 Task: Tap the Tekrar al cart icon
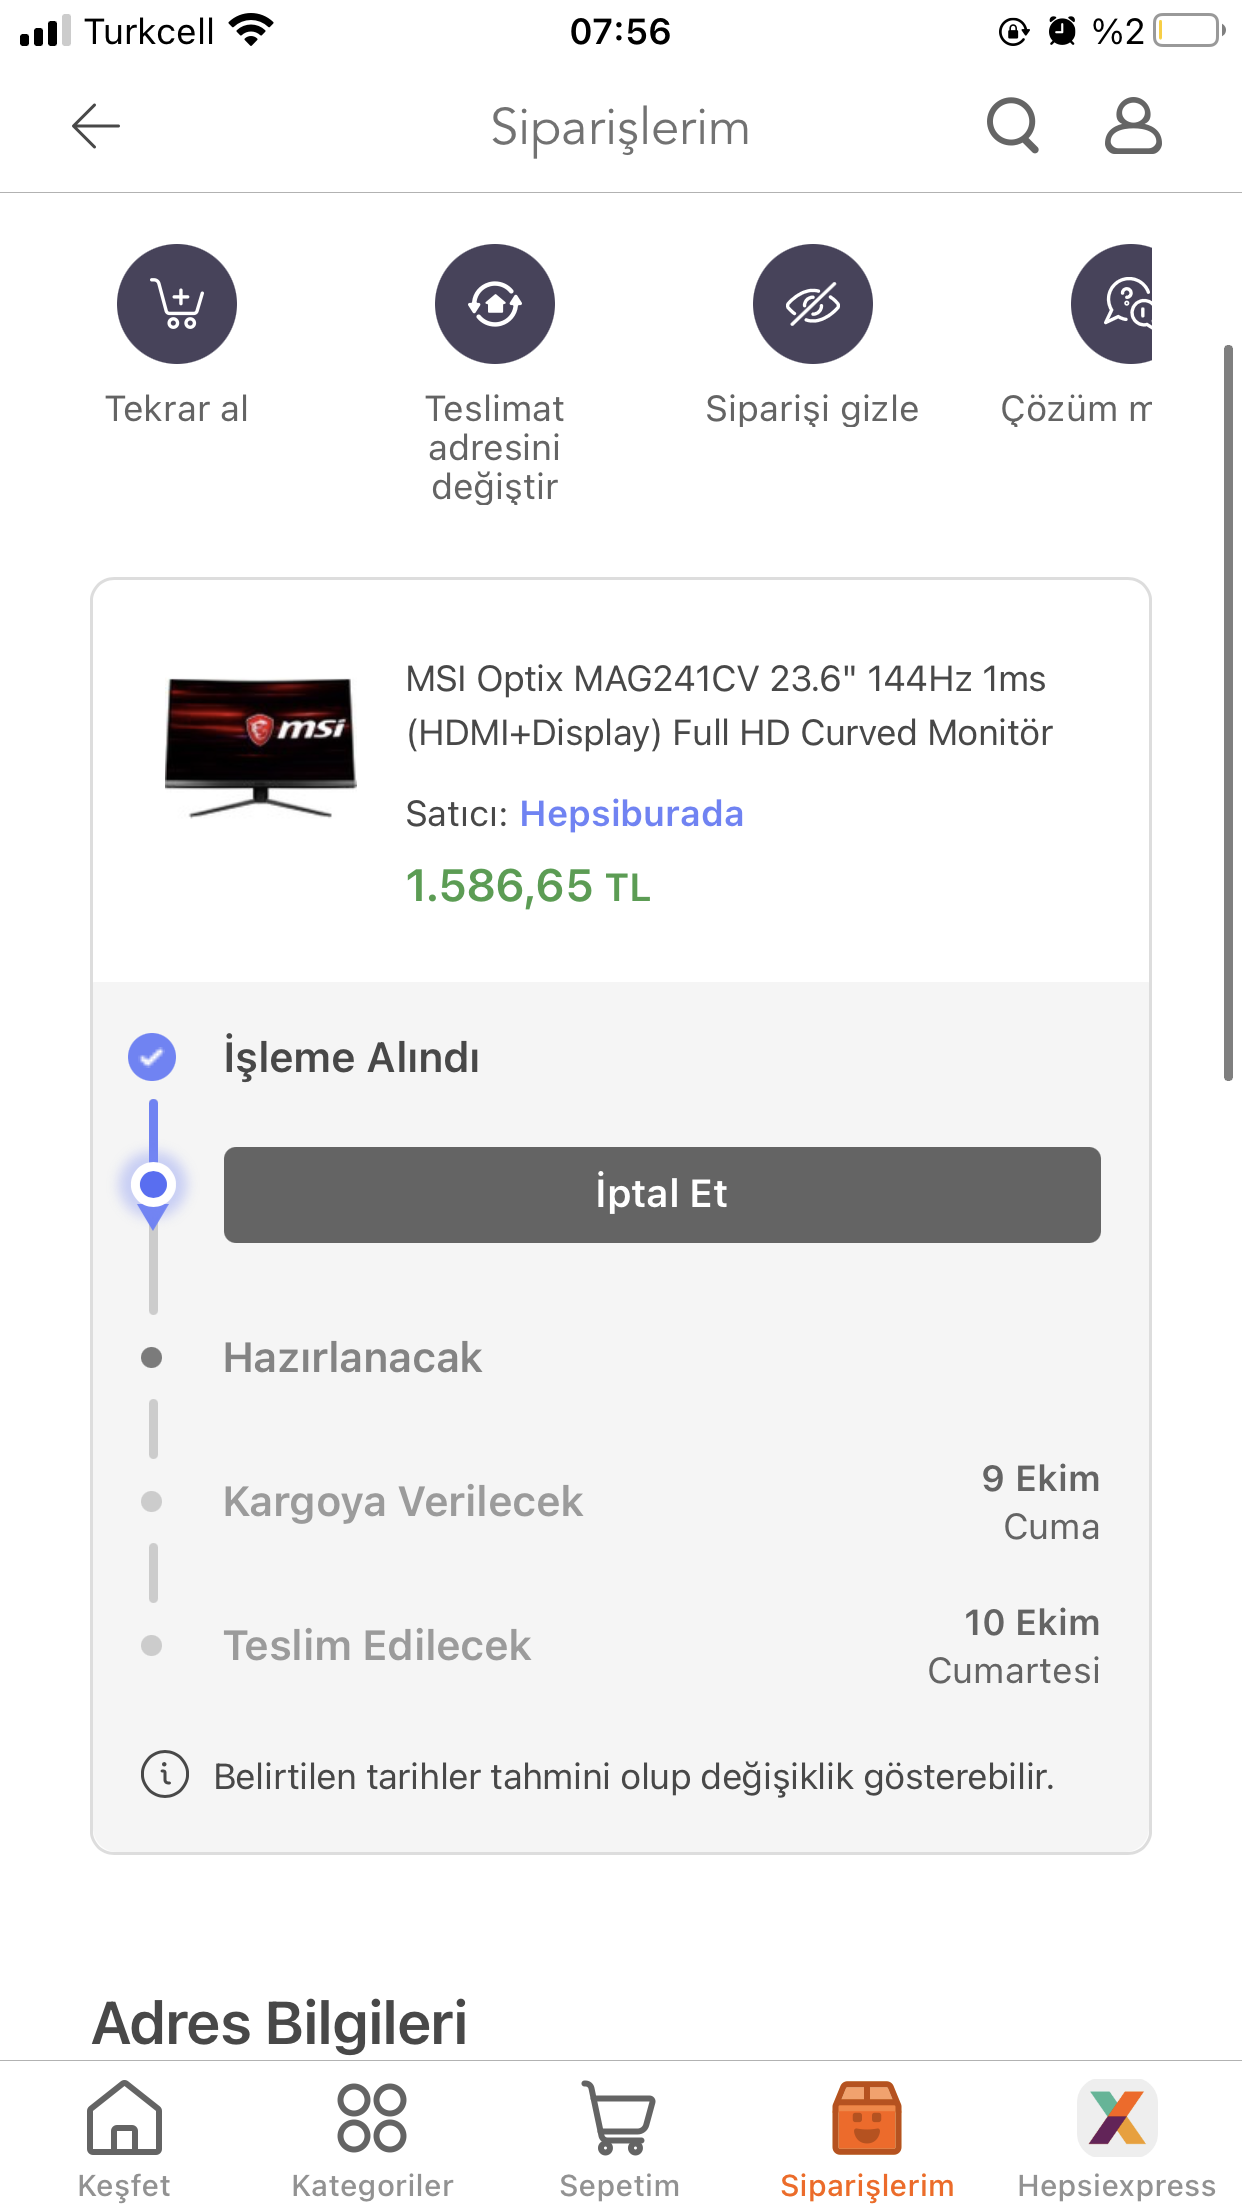click(x=177, y=304)
